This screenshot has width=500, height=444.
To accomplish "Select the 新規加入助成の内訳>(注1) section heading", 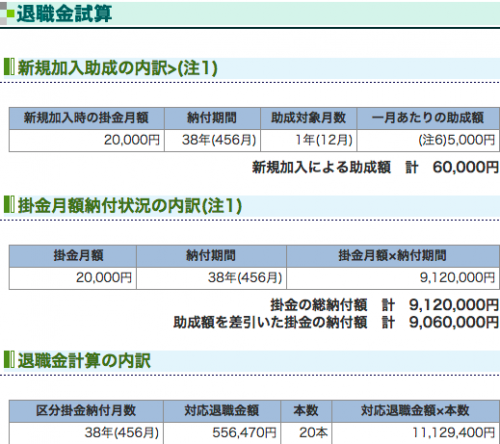I will 117,68.
